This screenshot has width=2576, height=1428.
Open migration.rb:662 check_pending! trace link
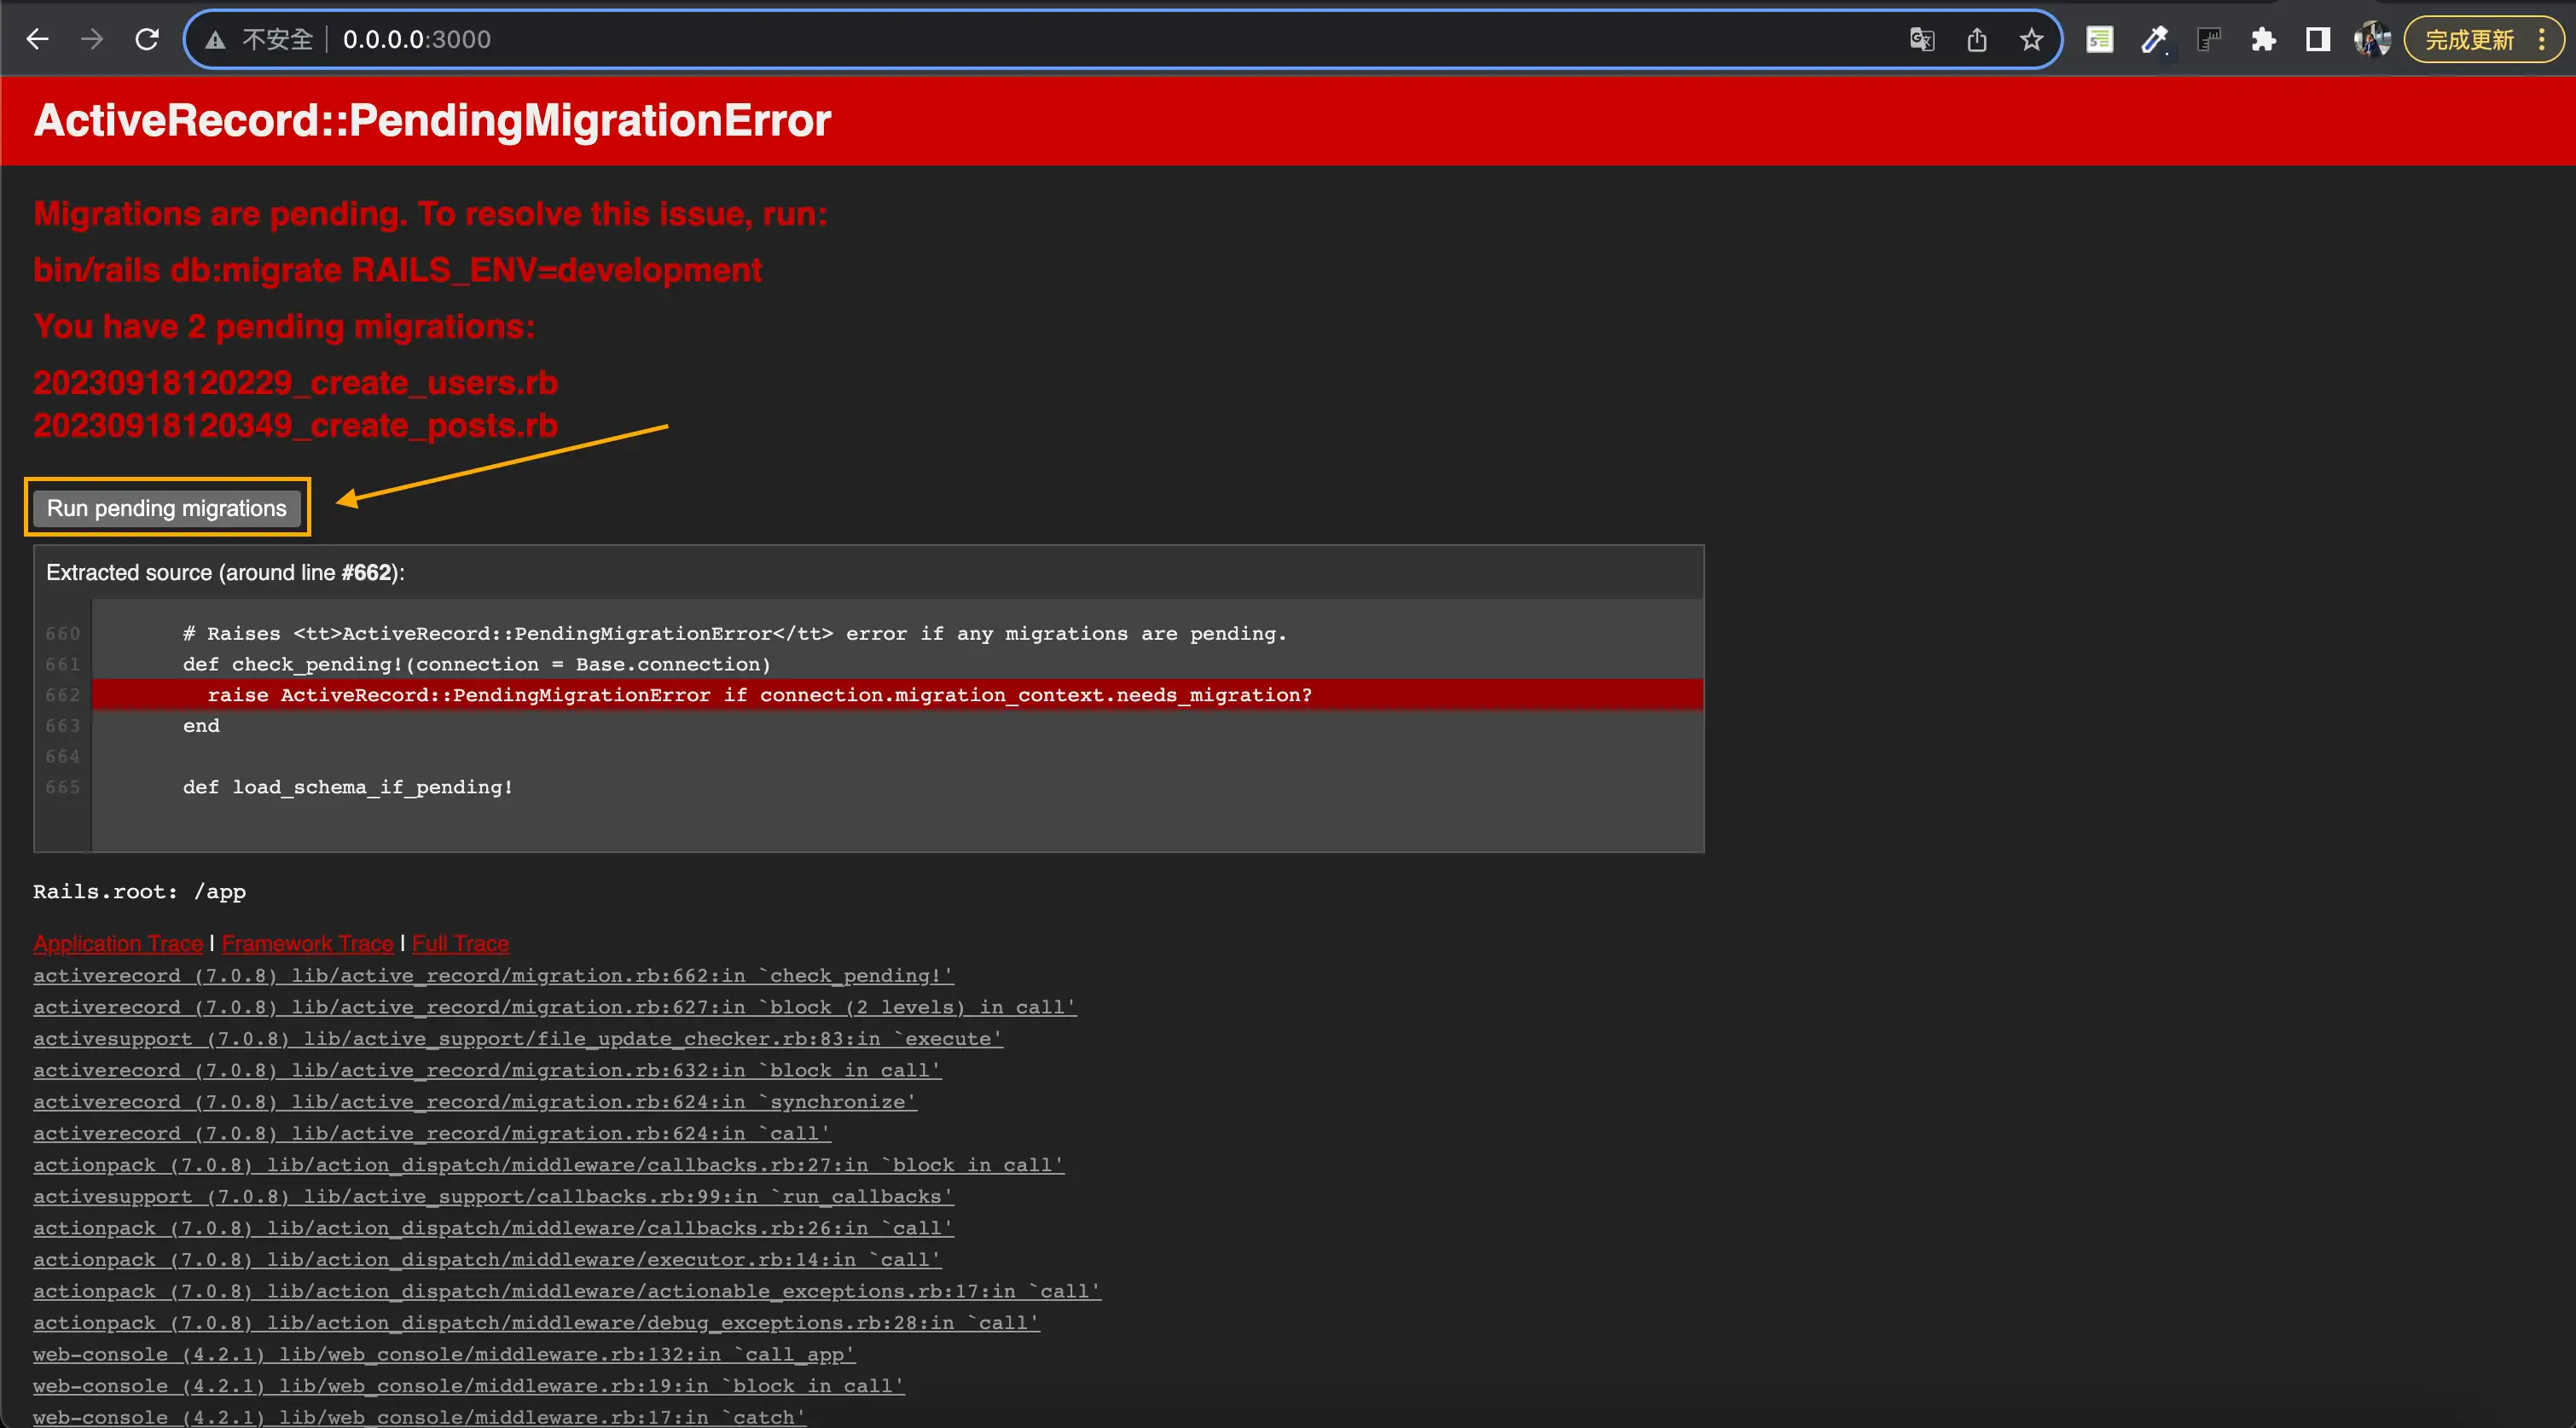(x=493, y=975)
